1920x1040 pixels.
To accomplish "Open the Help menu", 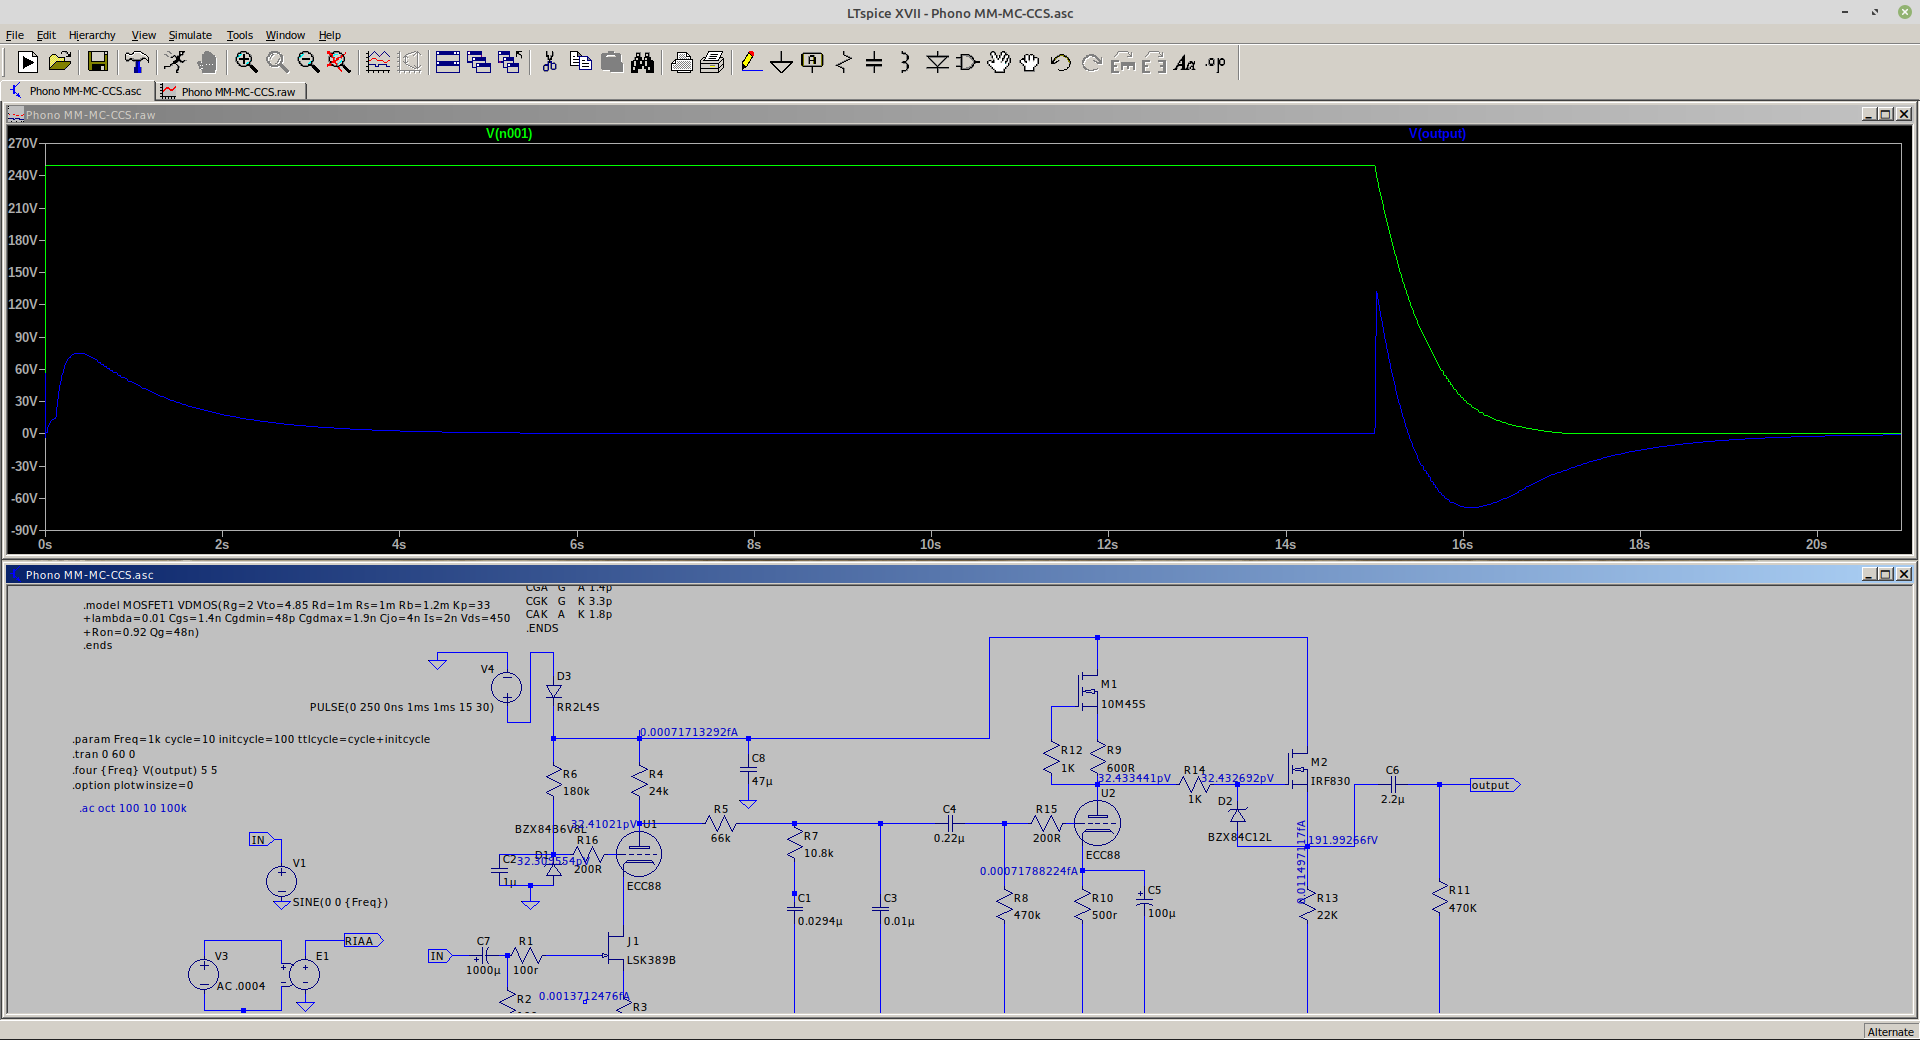I will 330,35.
